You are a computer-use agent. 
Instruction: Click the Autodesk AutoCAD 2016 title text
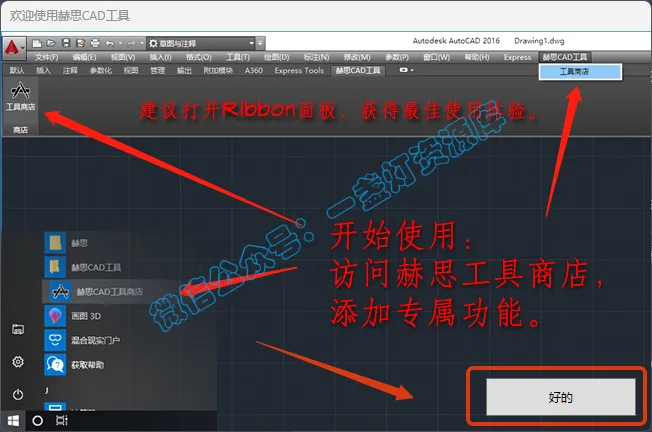[x=456, y=41]
